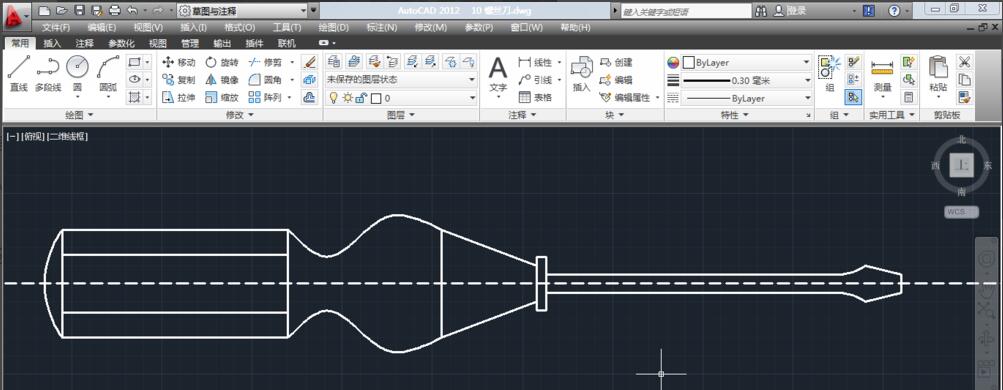Toggle the layer freeze sun icon

point(347,98)
